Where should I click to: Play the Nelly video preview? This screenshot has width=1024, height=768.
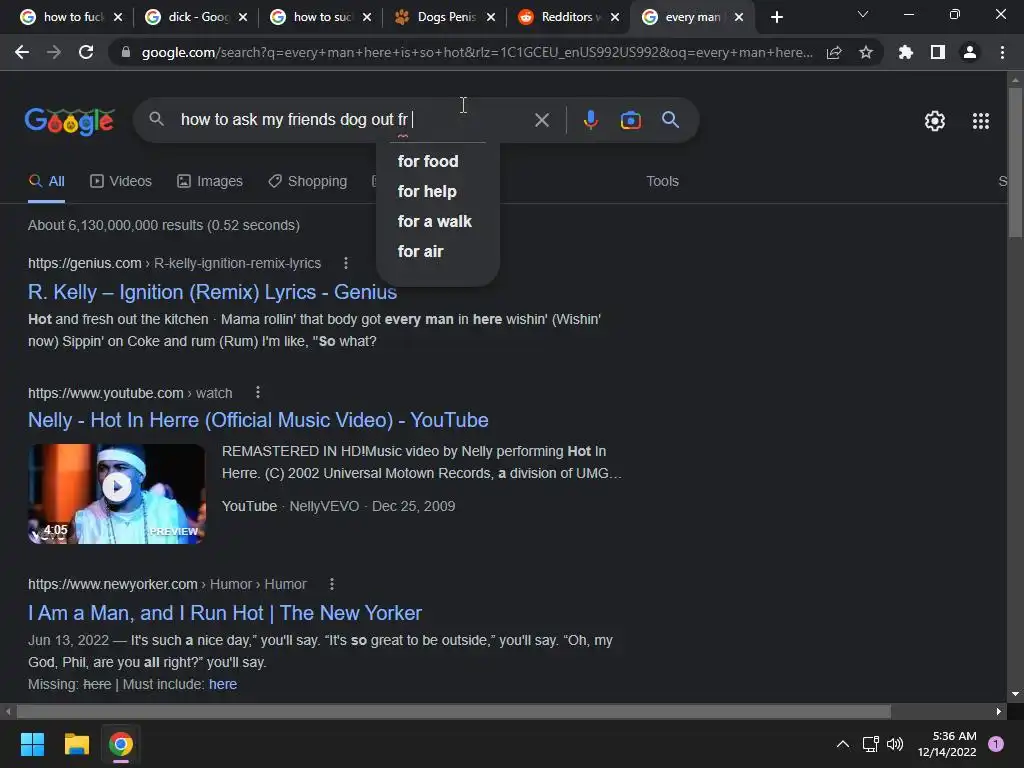pyautogui.click(x=118, y=487)
